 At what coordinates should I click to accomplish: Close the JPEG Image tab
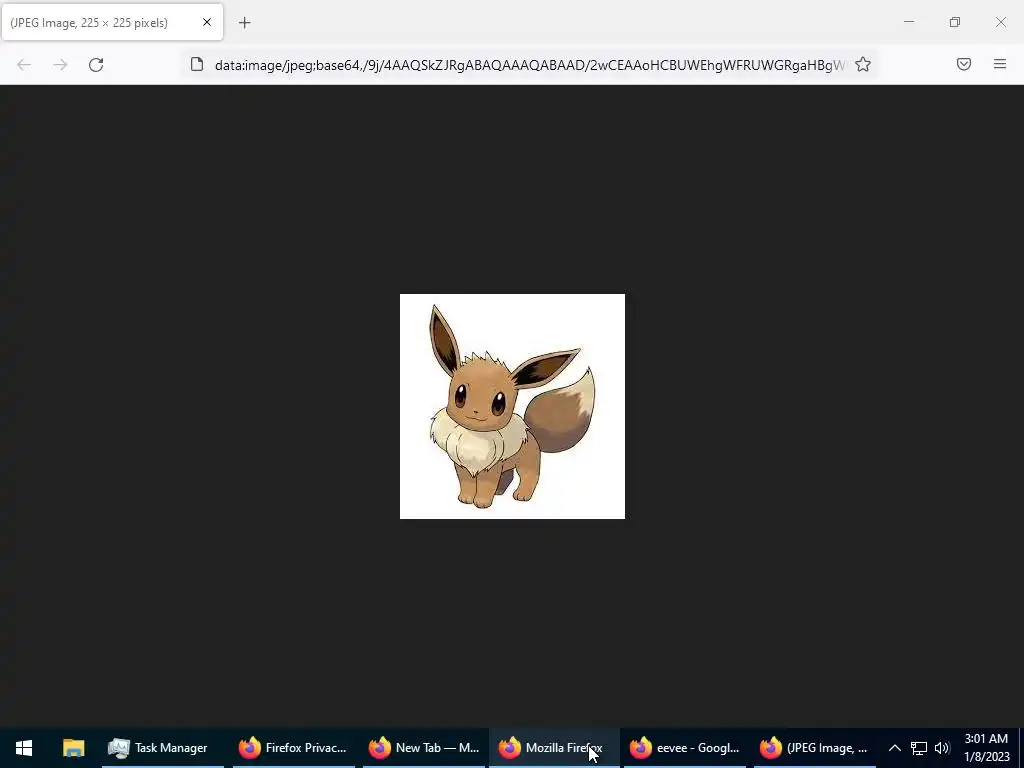[x=206, y=22]
